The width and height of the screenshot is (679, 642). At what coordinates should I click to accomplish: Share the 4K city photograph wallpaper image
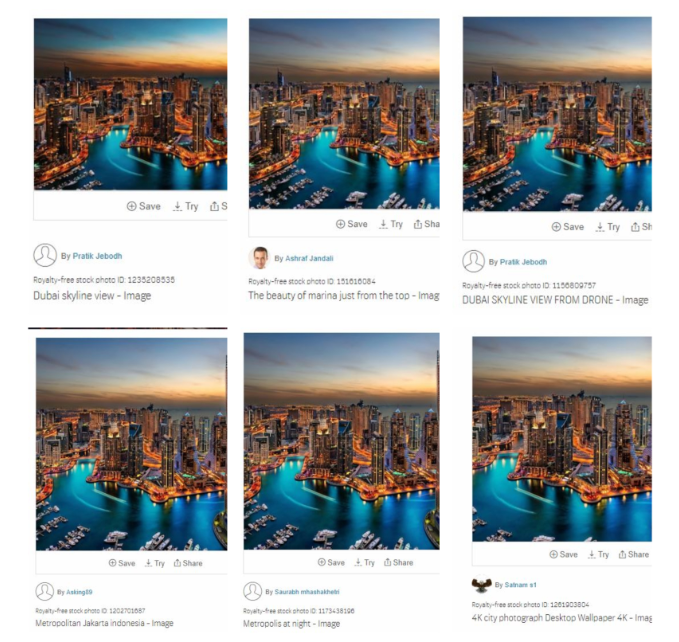(x=634, y=554)
